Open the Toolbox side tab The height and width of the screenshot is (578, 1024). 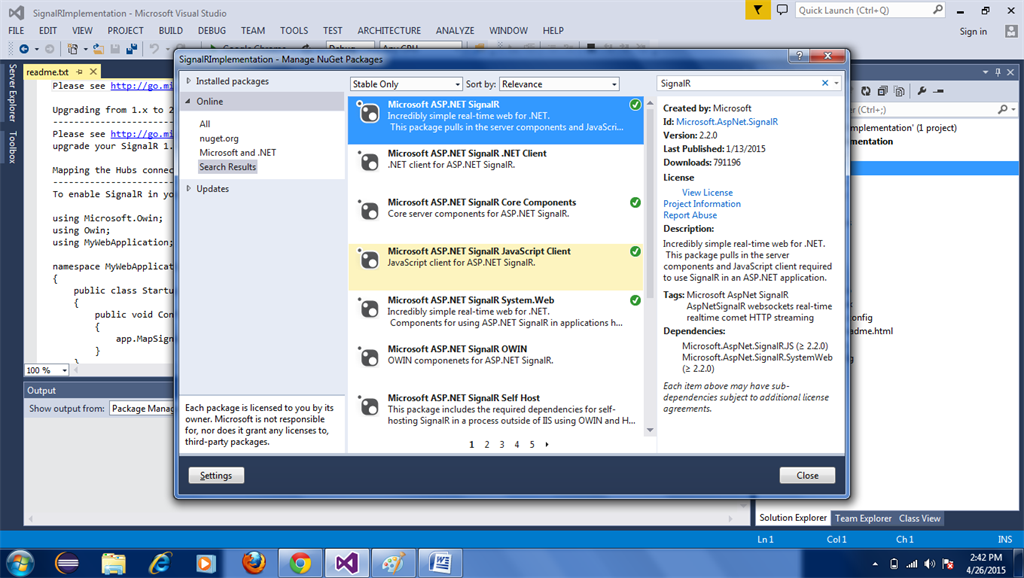pyautogui.click(x=12, y=146)
